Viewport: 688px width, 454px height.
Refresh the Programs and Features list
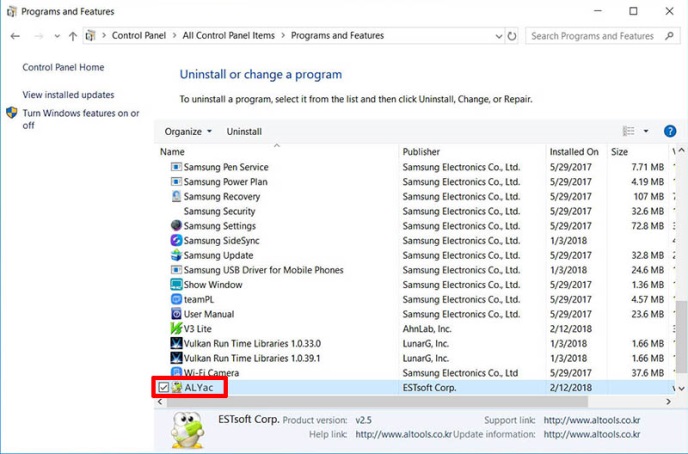click(512, 36)
